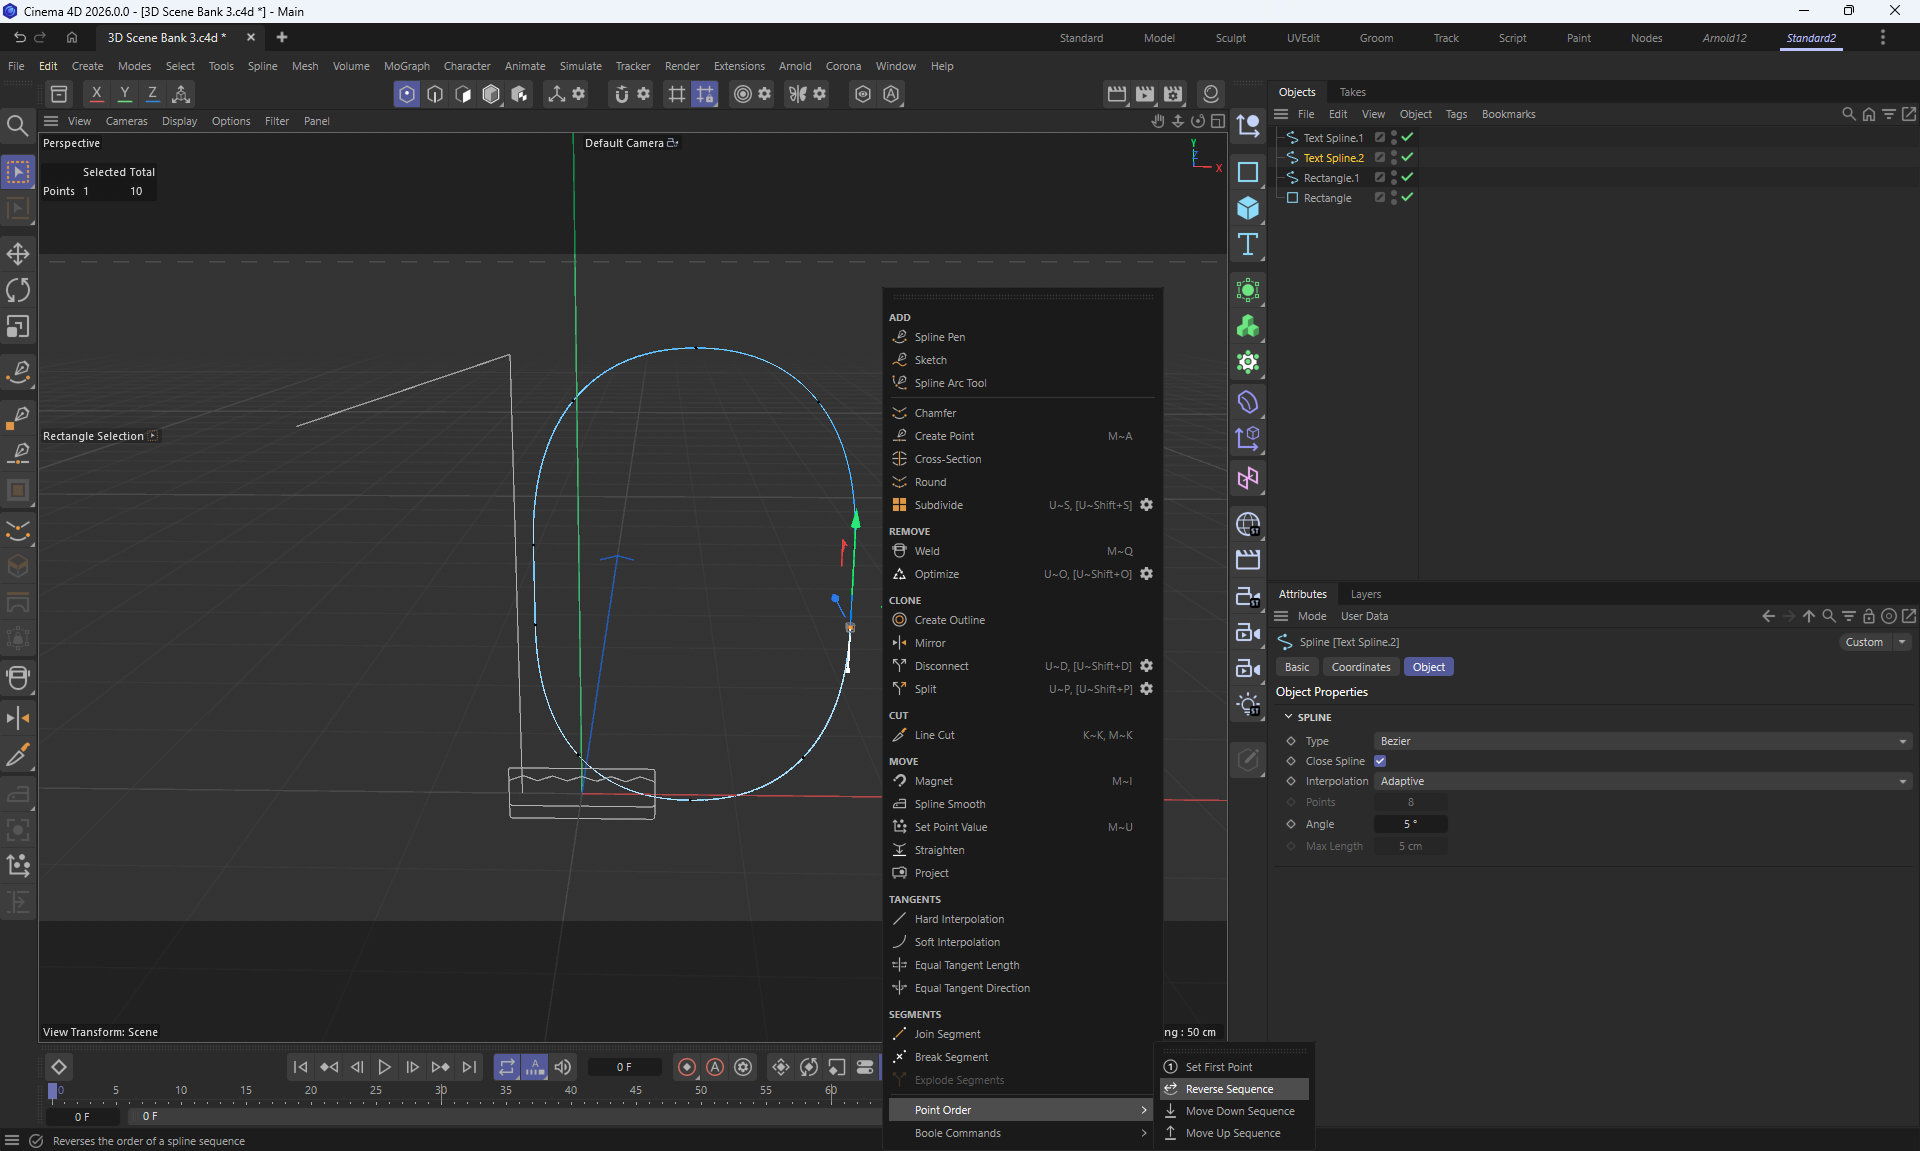
Task: Open the spline Type dropdown
Action: coord(1642,741)
